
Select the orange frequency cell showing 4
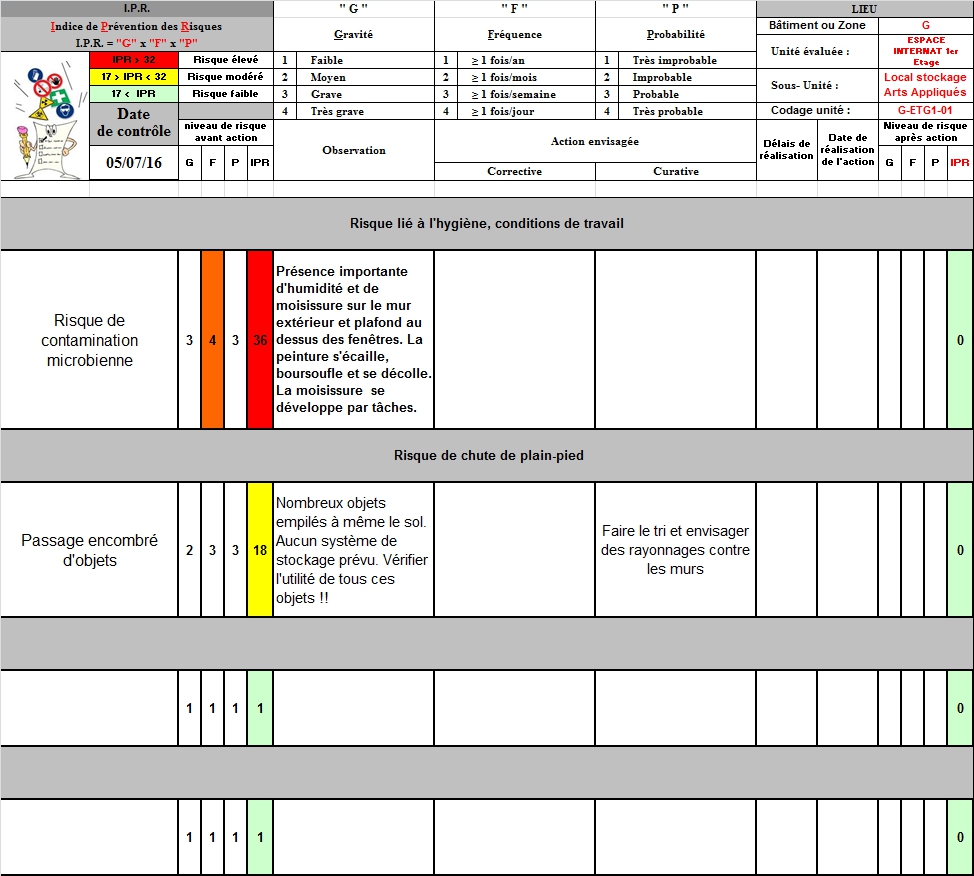click(x=212, y=340)
